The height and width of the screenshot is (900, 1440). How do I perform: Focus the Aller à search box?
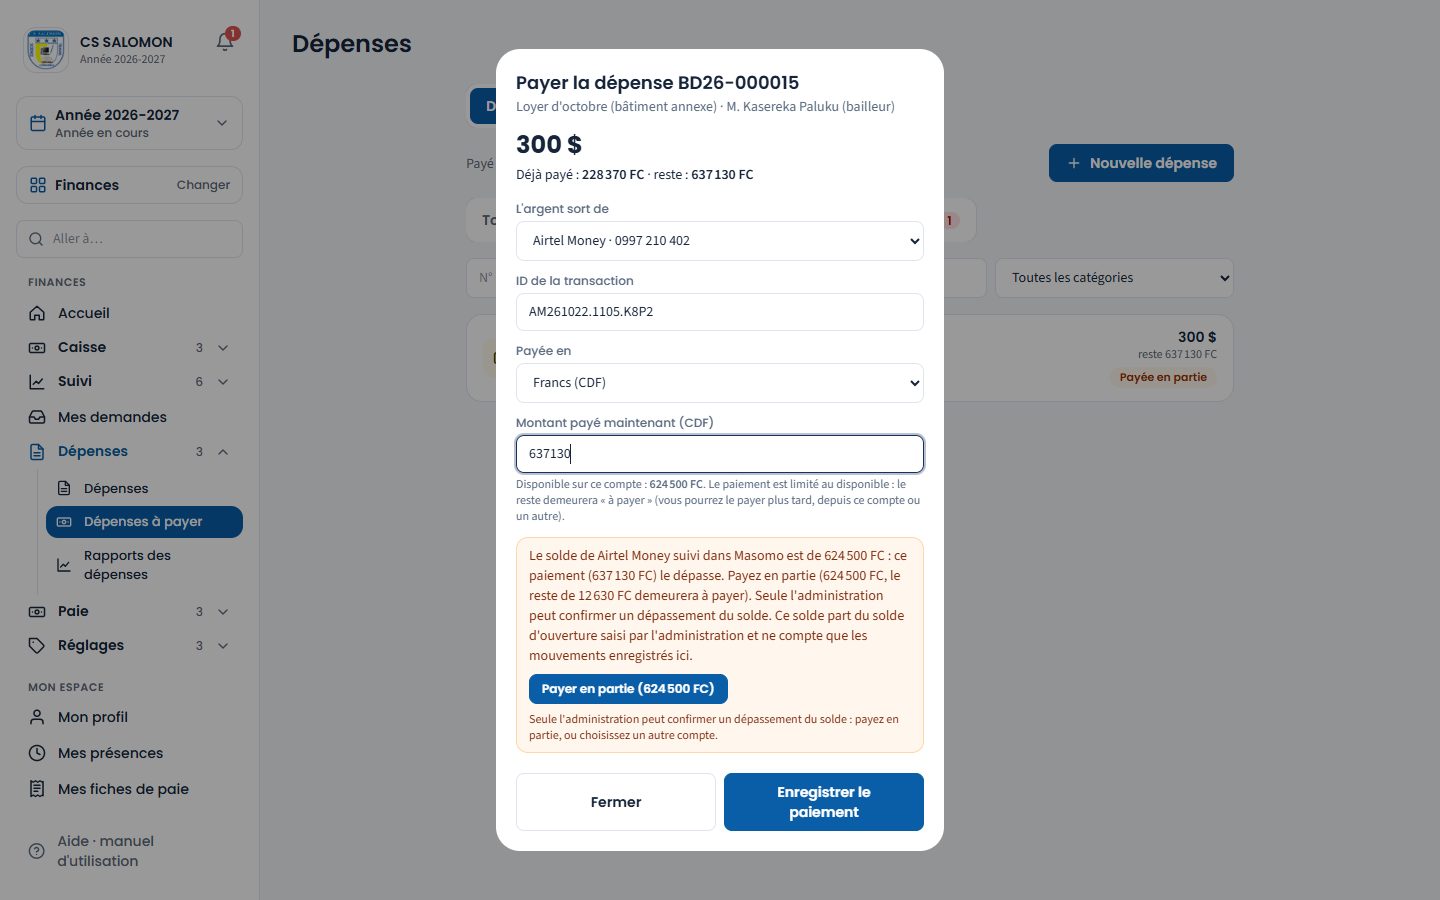pos(129,239)
